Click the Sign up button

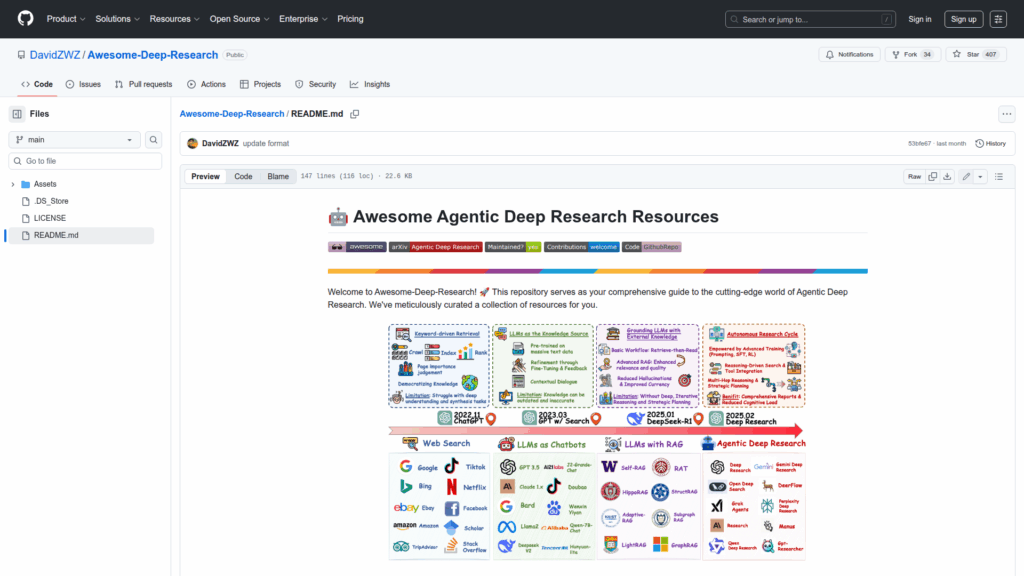[963, 19]
